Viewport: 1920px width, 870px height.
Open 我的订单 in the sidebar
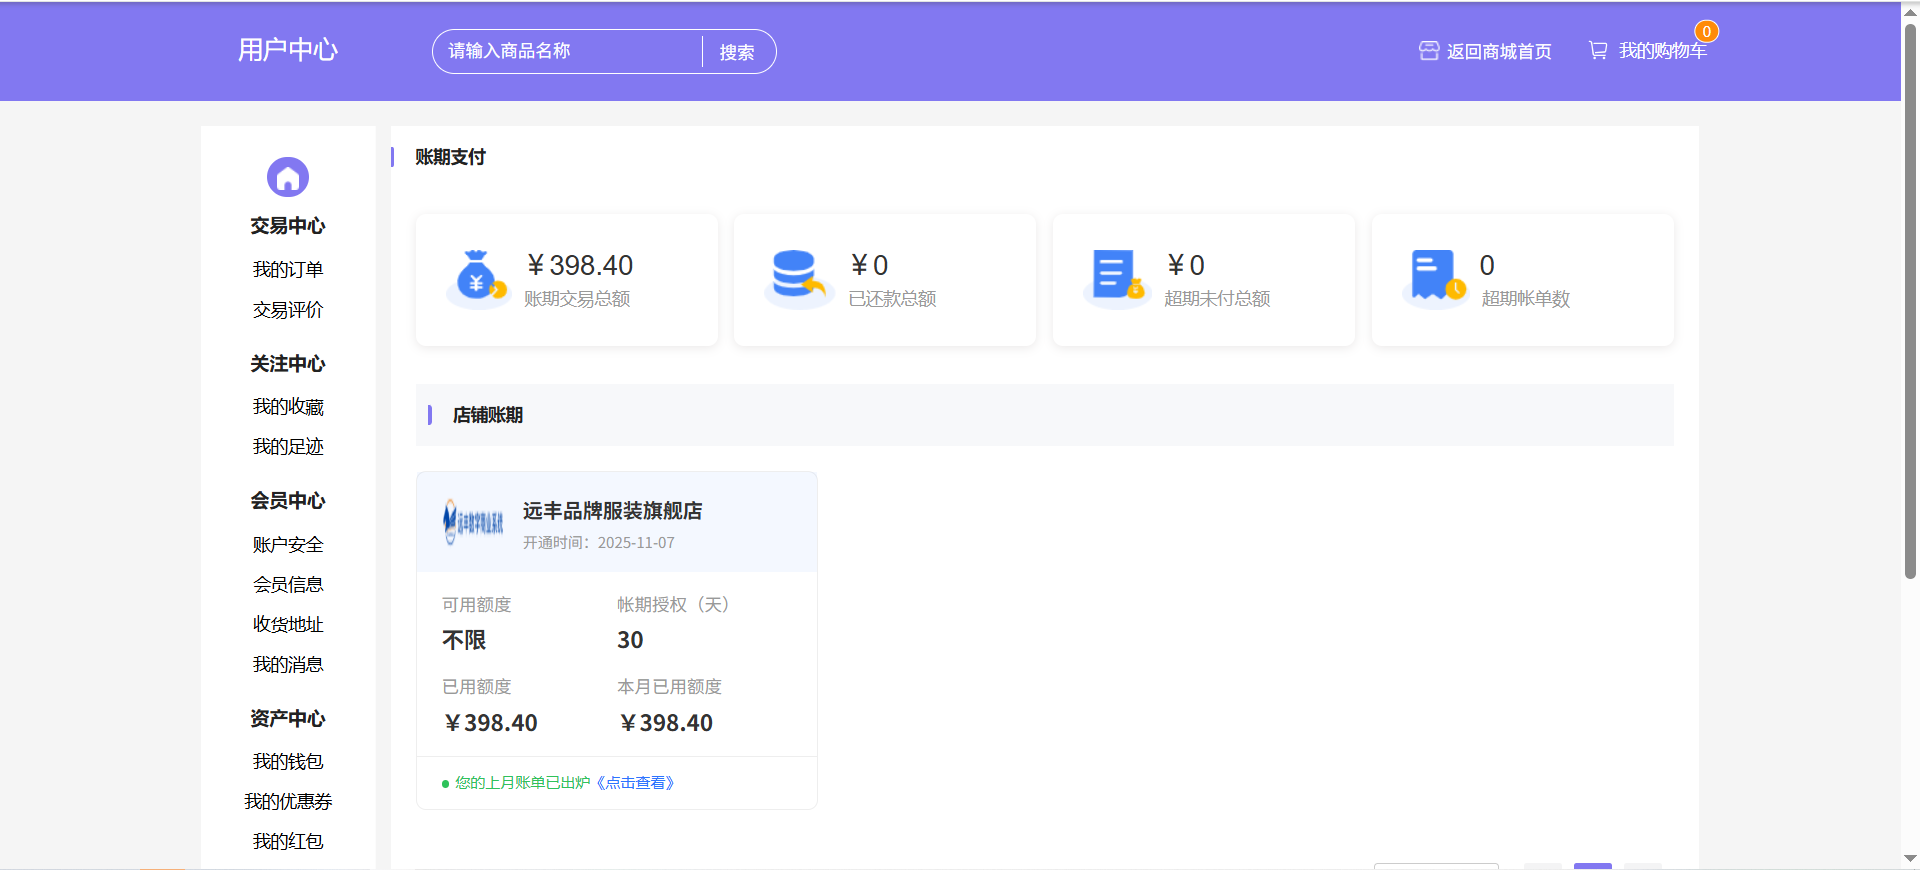pyautogui.click(x=288, y=270)
